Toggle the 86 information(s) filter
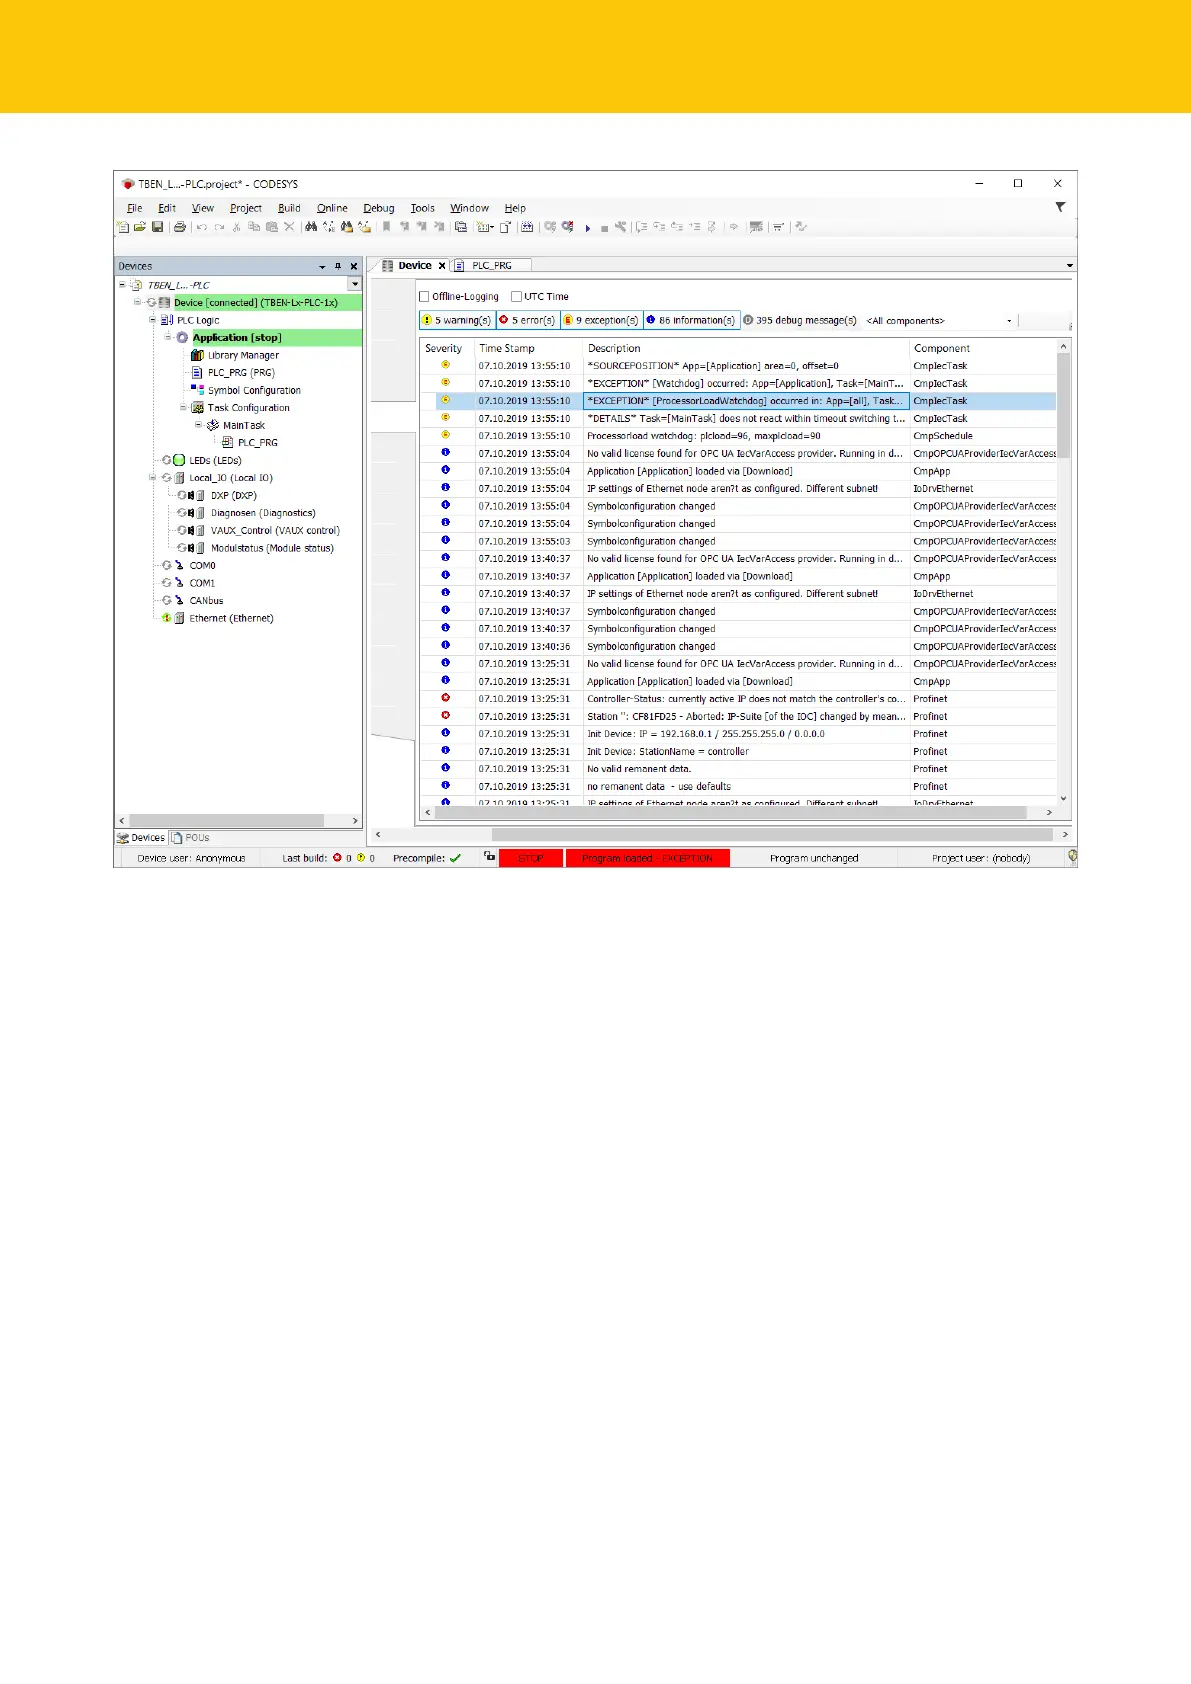 click(x=691, y=320)
